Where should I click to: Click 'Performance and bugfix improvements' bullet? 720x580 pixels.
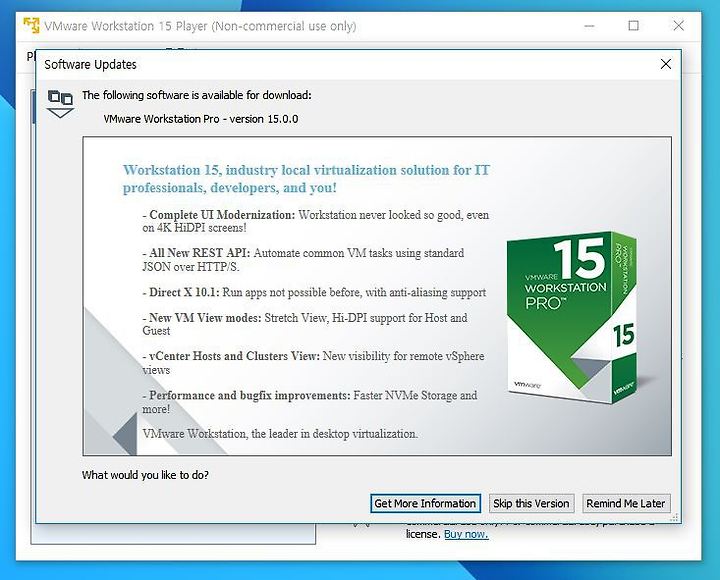[x=309, y=402]
